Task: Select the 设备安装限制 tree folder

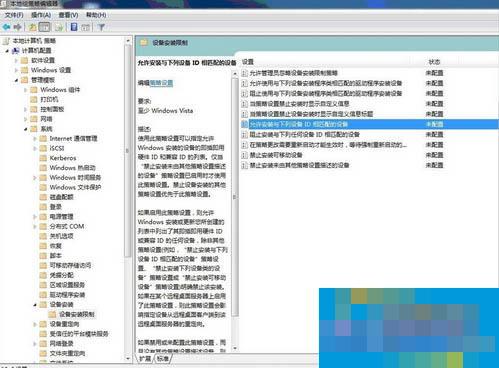Action: [77, 314]
